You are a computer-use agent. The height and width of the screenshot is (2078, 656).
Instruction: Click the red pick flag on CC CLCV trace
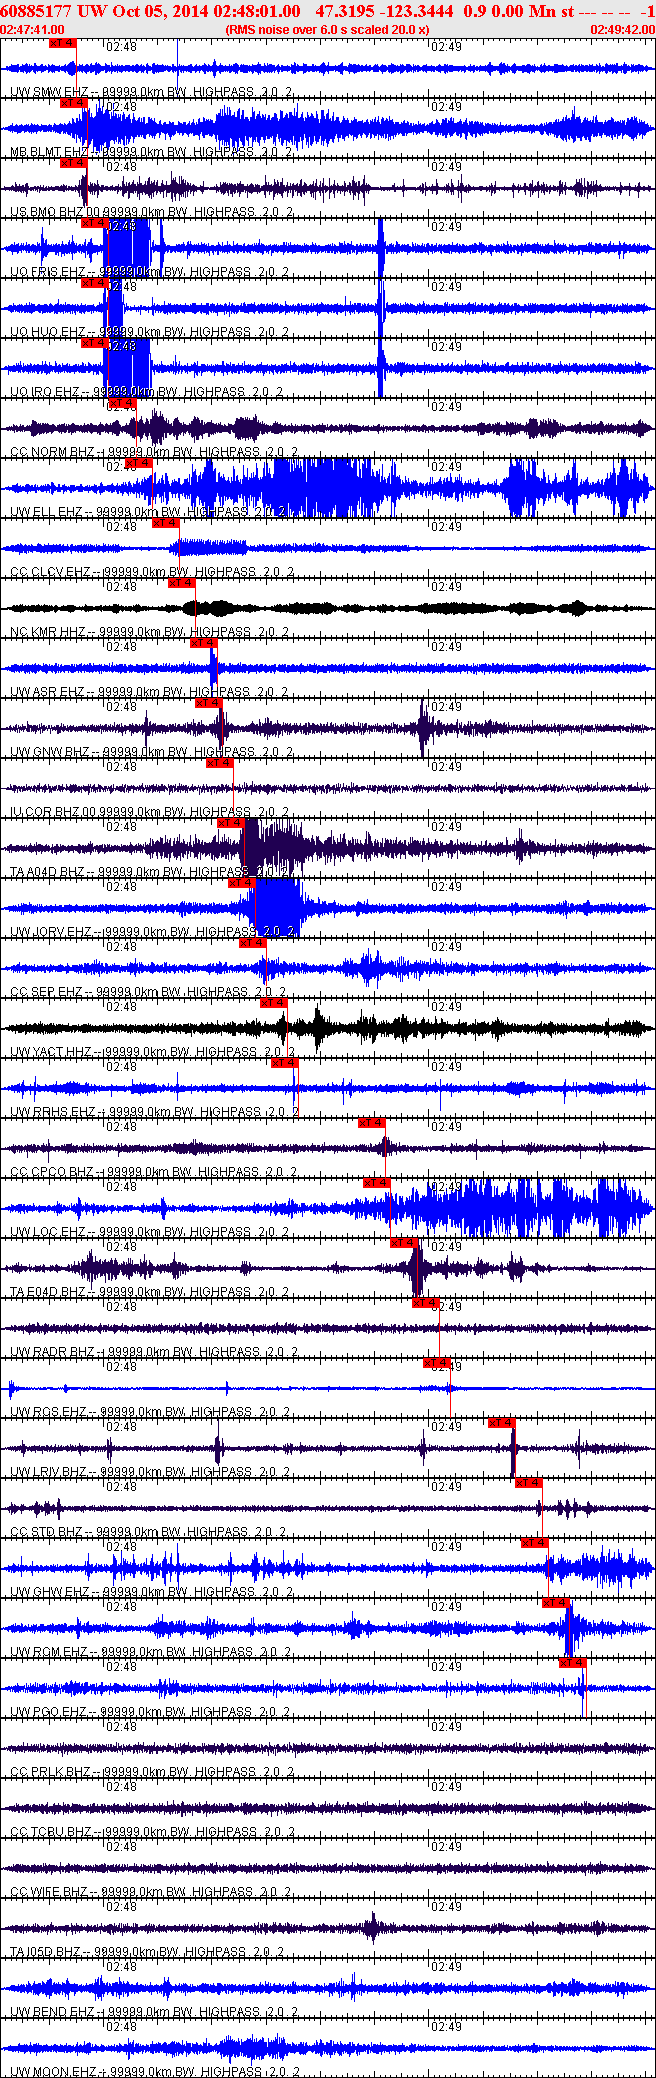point(165,523)
